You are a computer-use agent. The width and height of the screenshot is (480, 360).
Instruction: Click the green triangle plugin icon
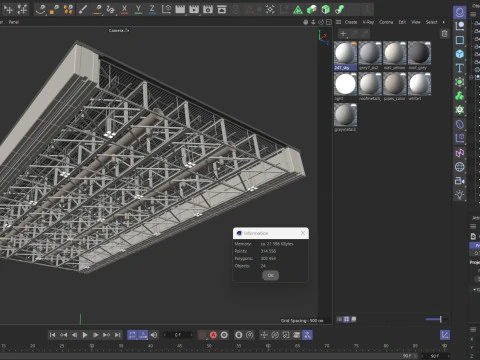coord(298,10)
